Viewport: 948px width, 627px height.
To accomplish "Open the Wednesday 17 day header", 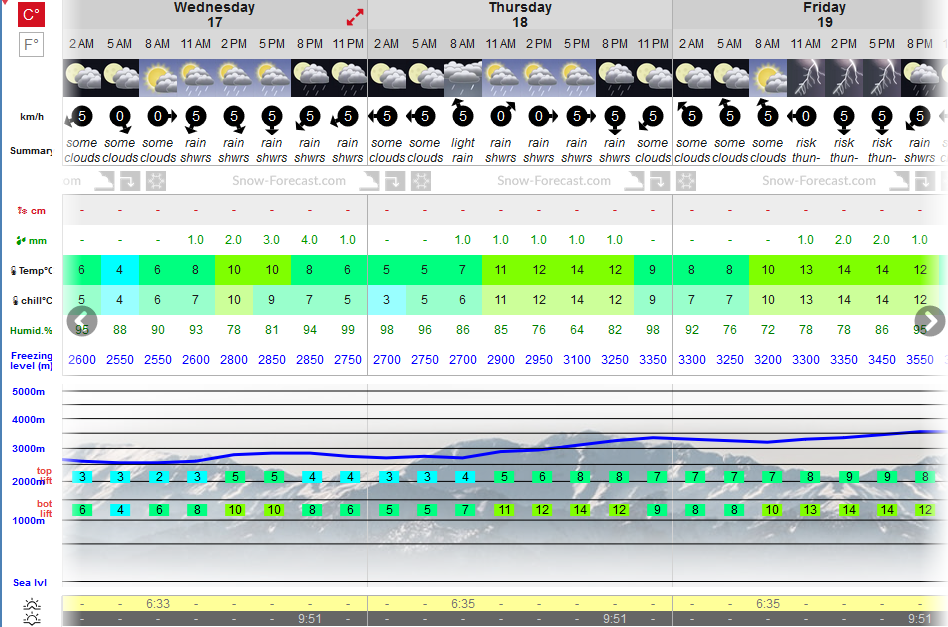I will click(215, 15).
